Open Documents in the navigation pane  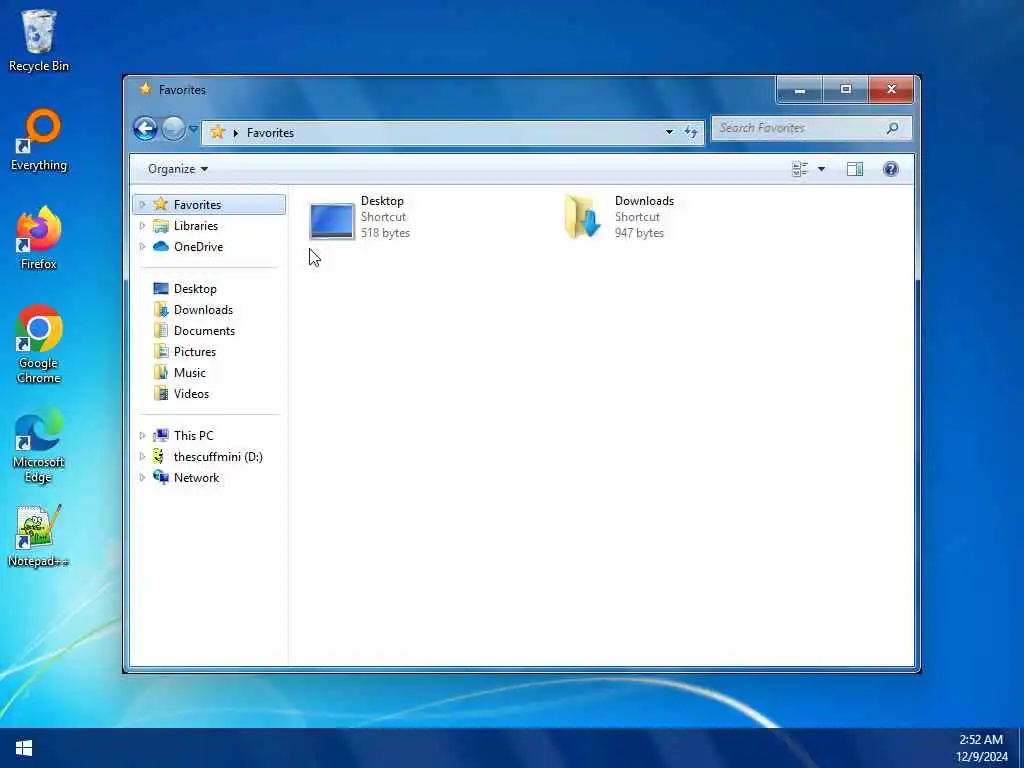[204, 330]
